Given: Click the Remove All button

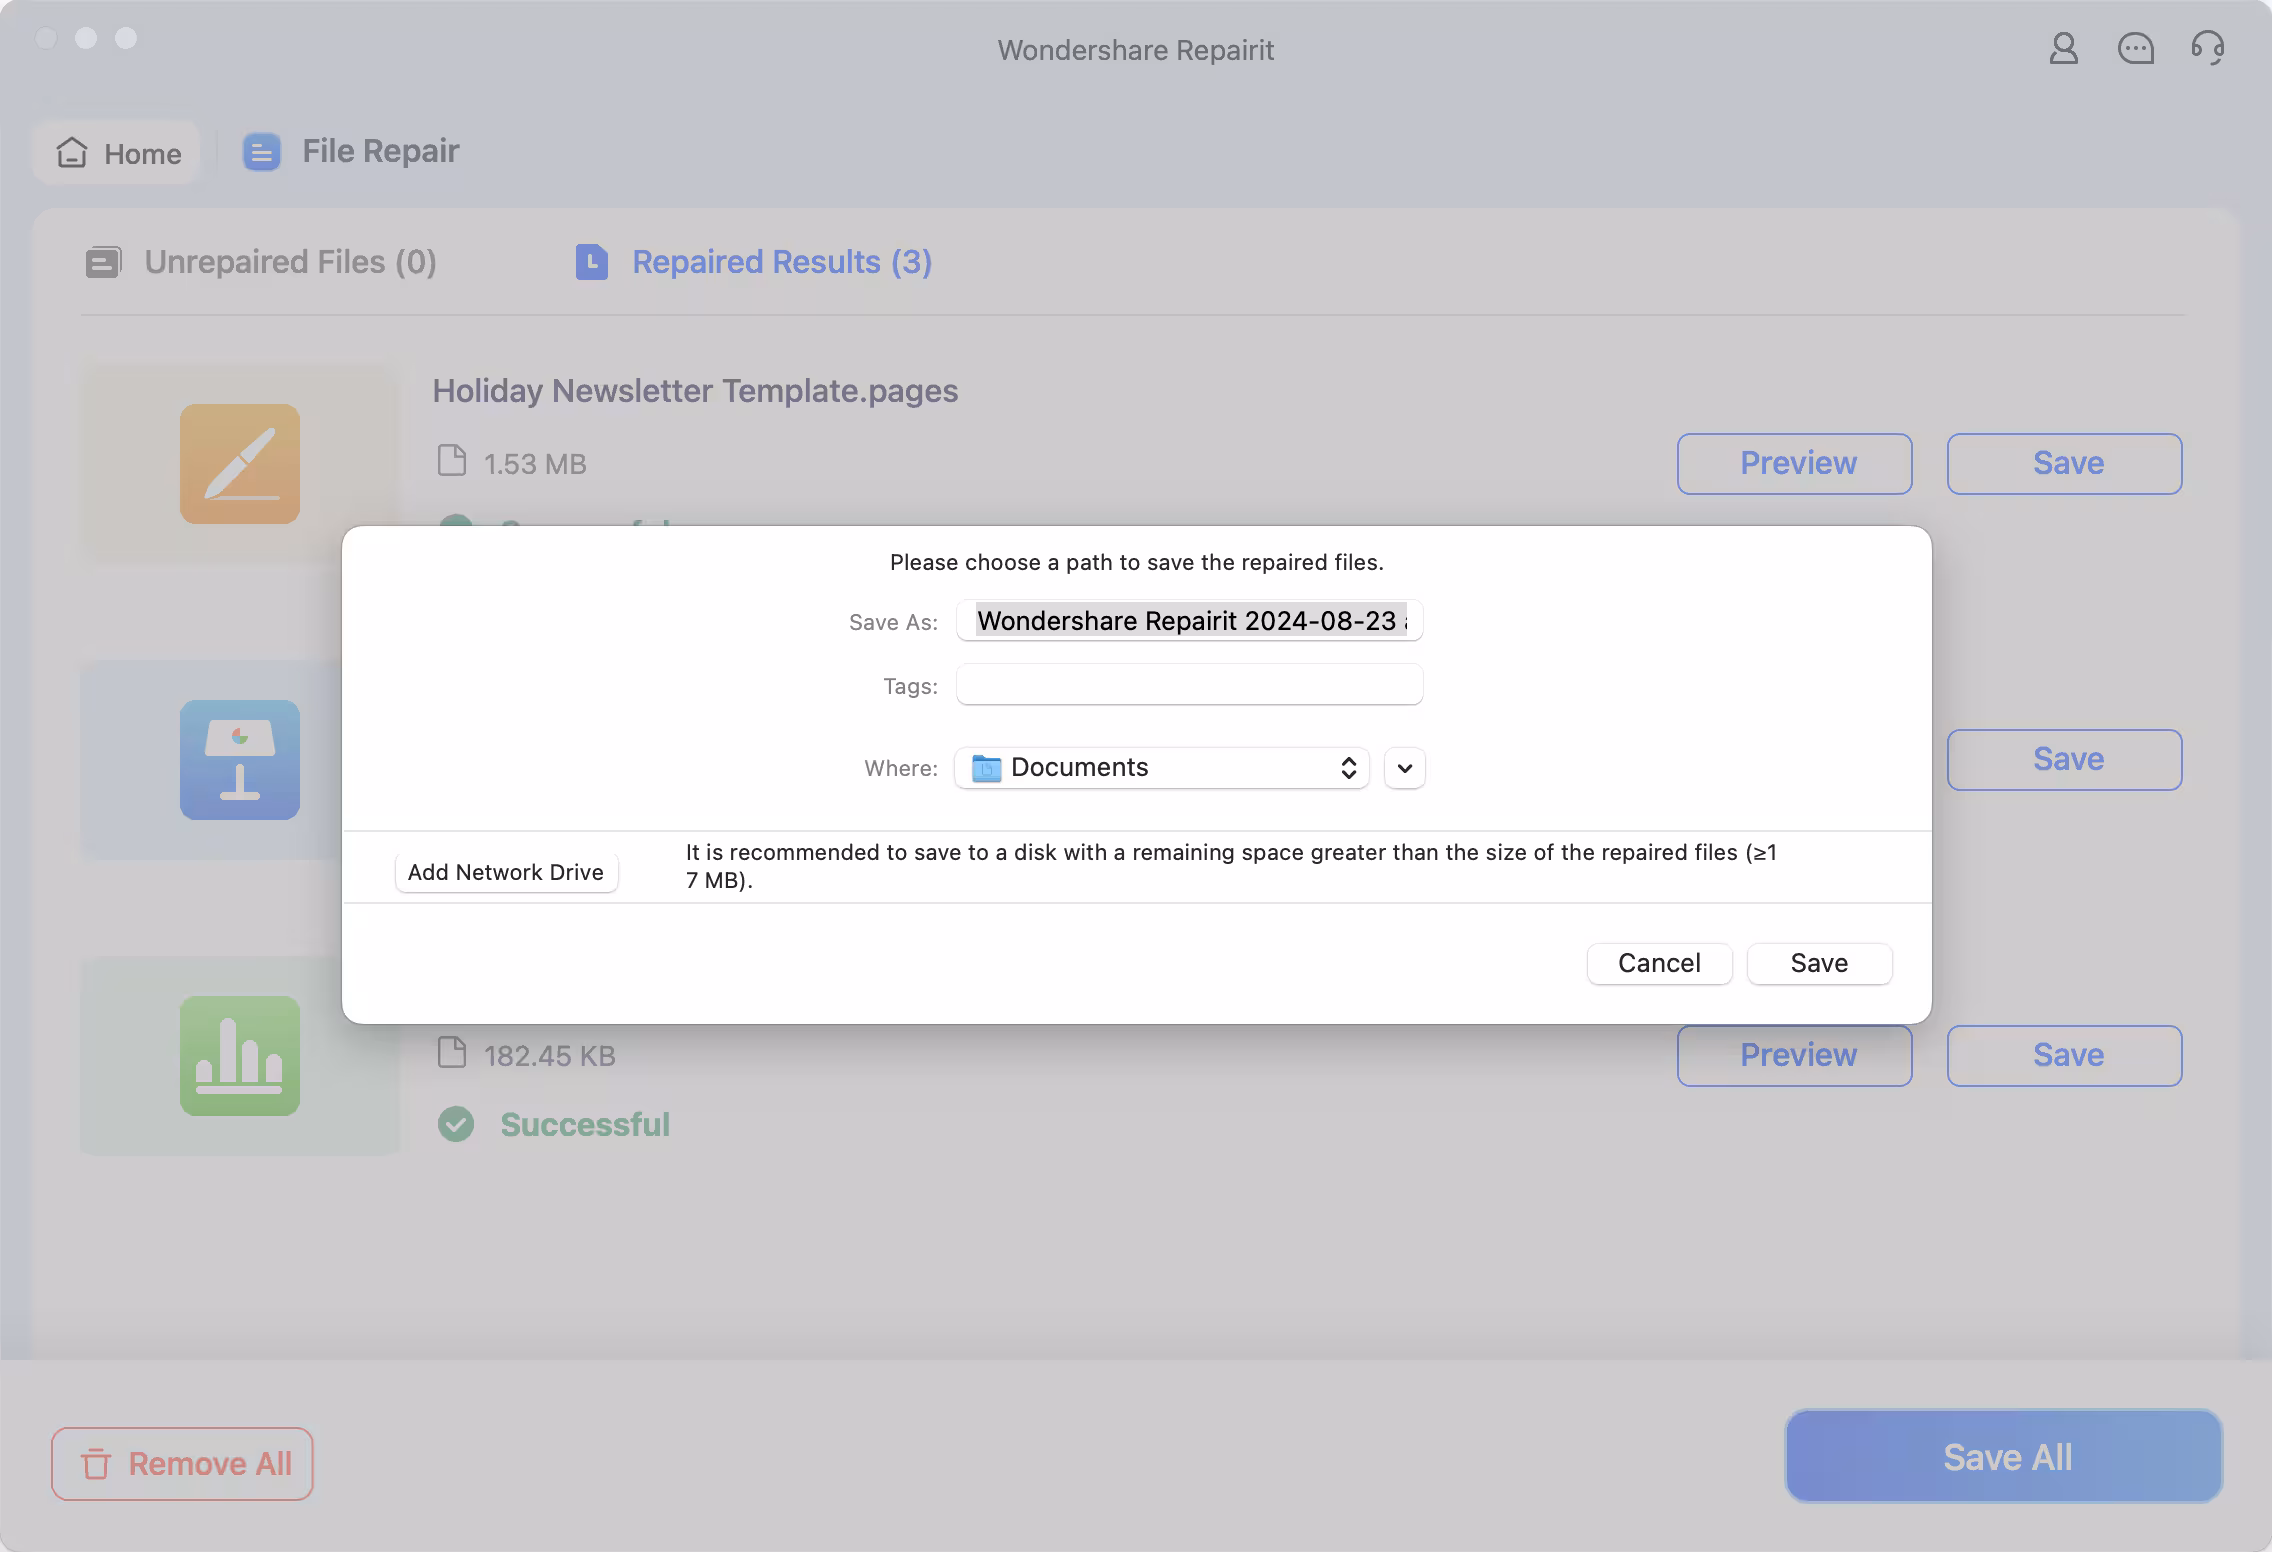Looking at the screenshot, I should [182, 1464].
